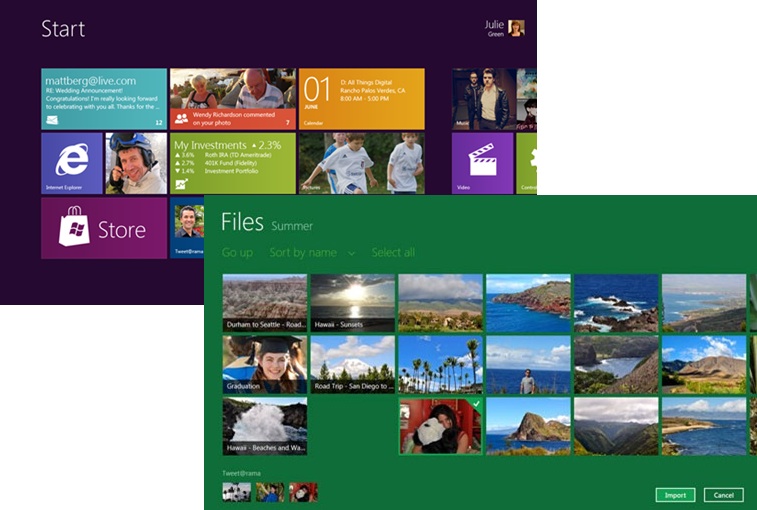Click the Summer location label
The image size is (757, 510).
[x=292, y=226]
